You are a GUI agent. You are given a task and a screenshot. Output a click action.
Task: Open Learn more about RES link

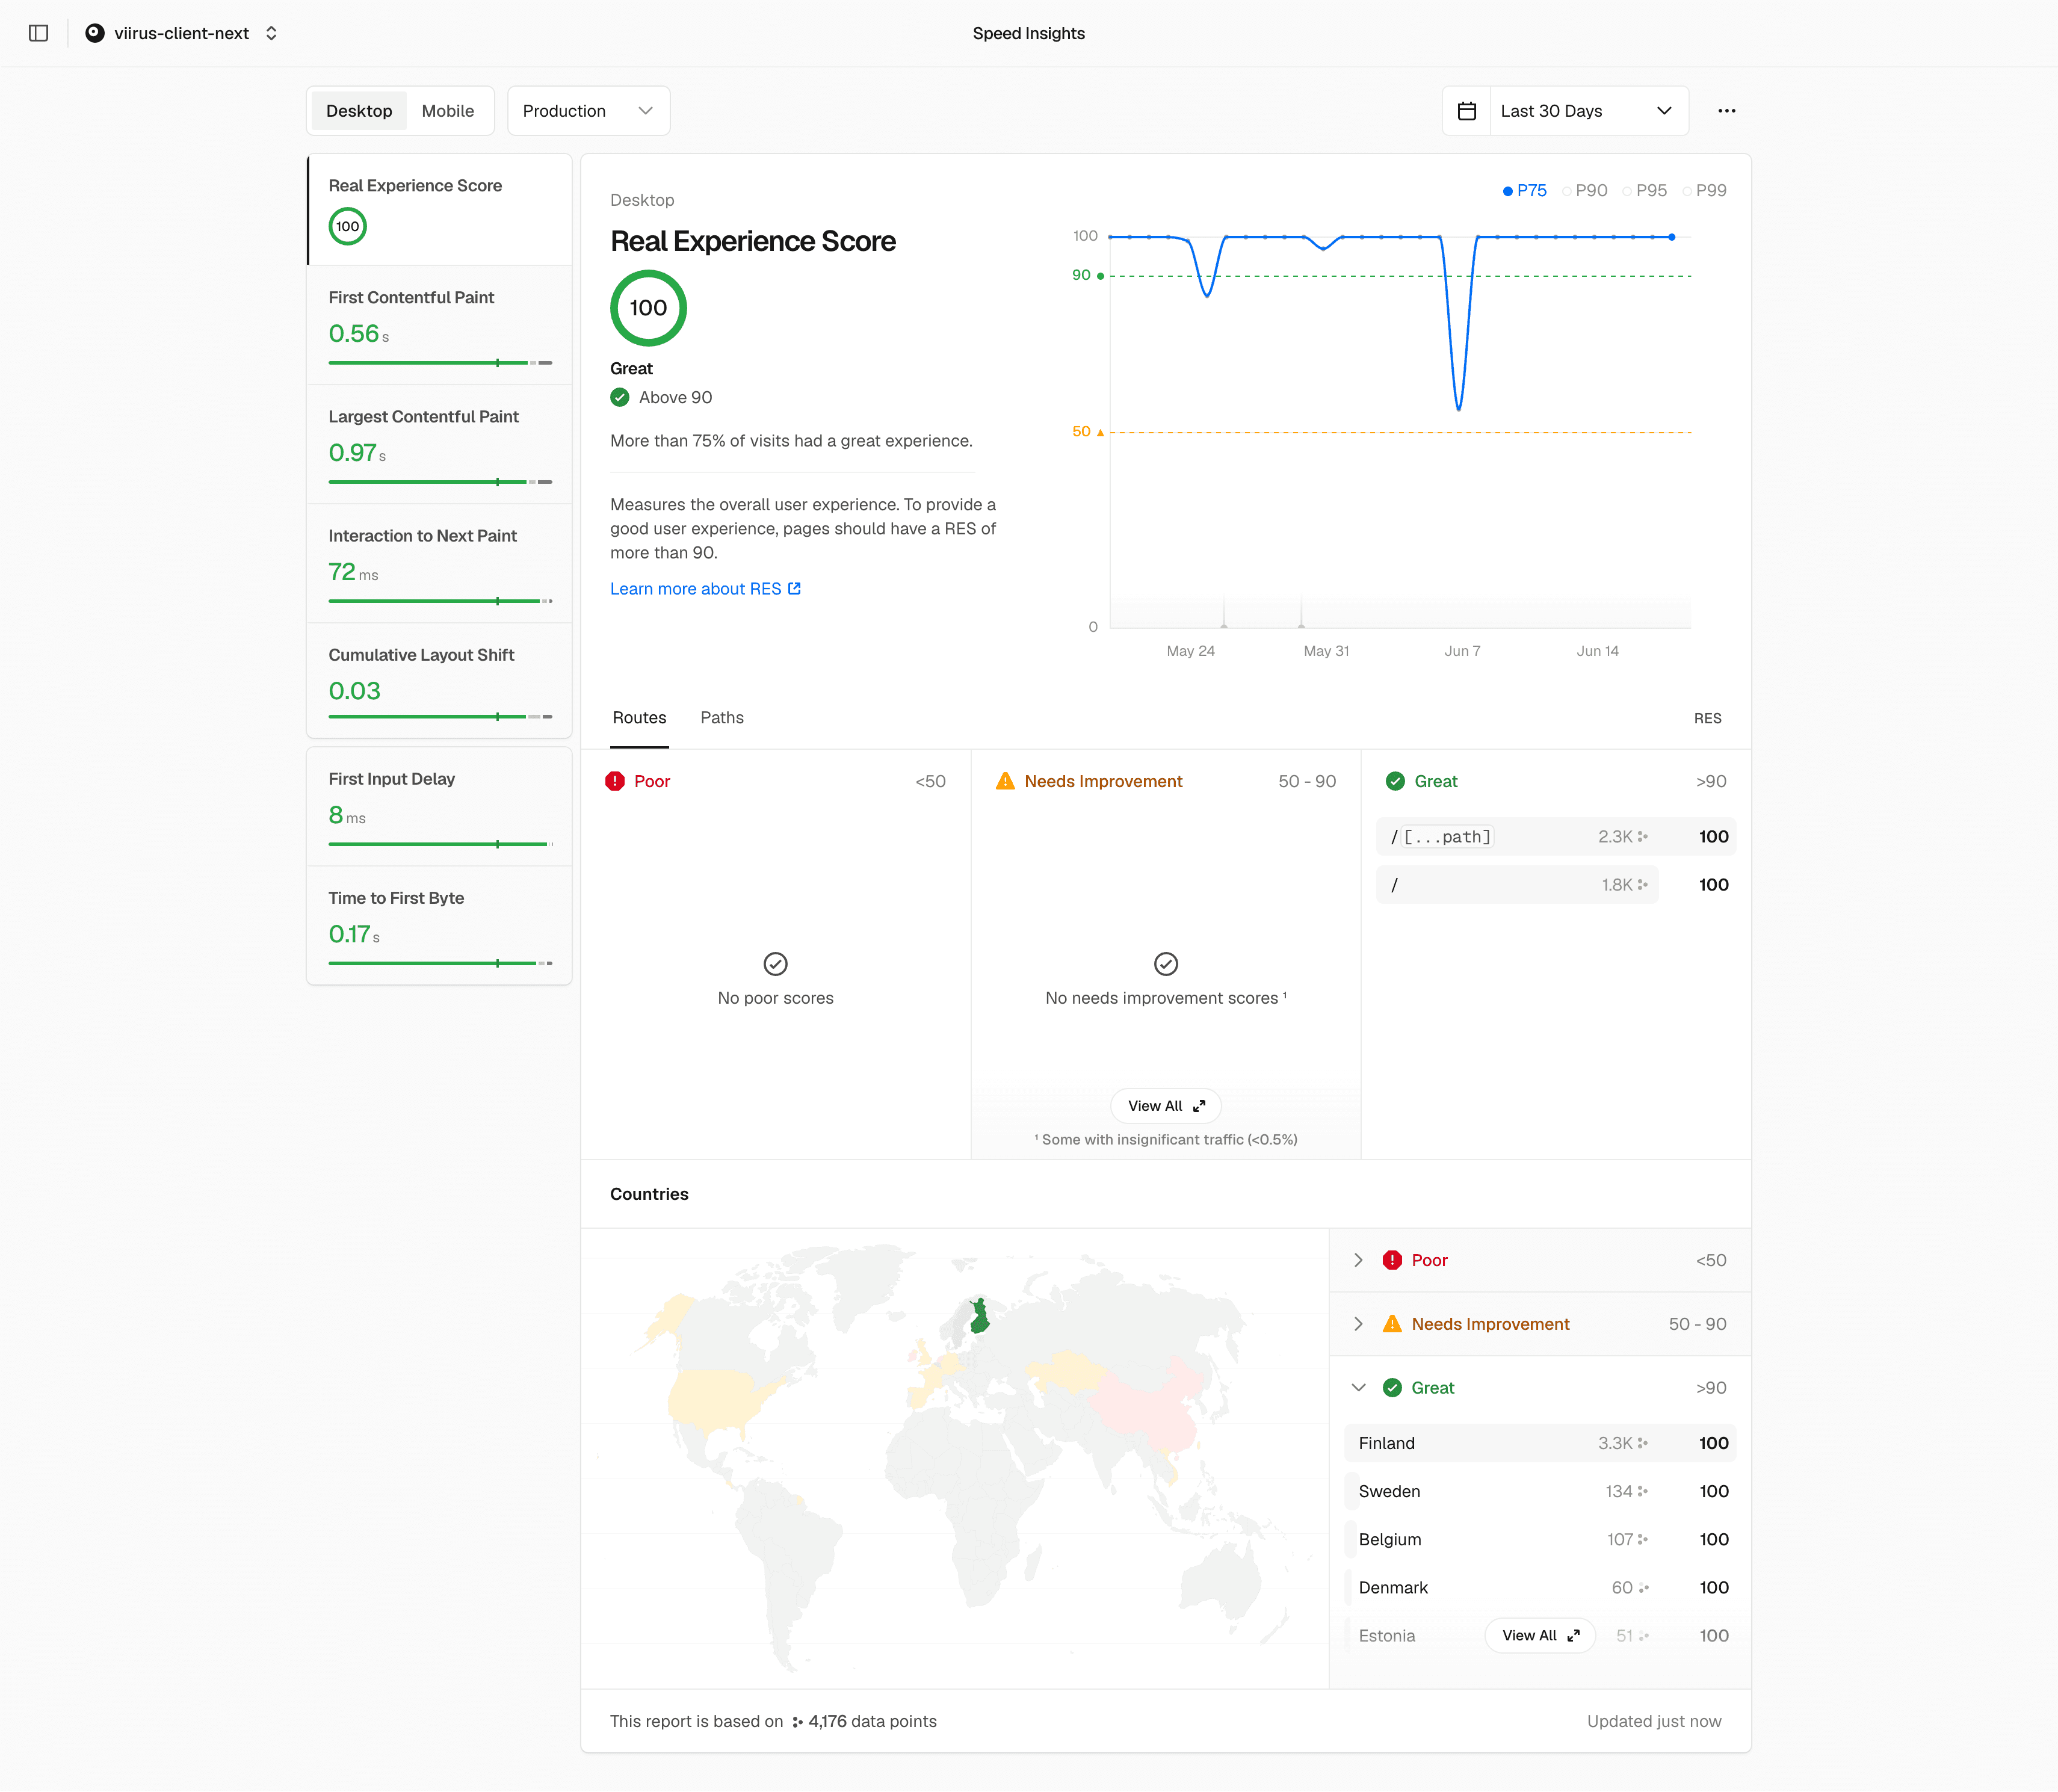pyautogui.click(x=705, y=589)
